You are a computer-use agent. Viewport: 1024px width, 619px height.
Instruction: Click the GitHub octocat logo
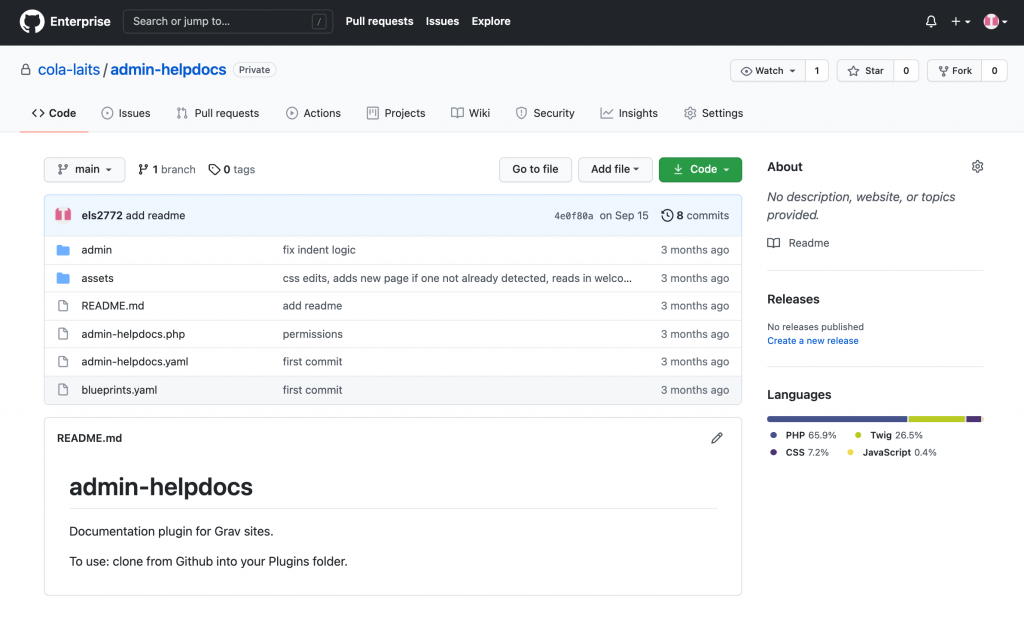coord(31,22)
